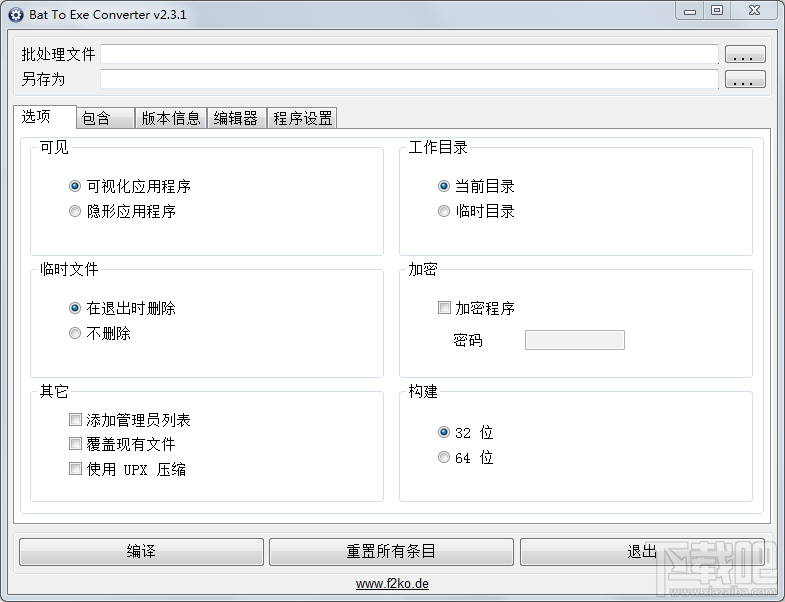785x602 pixels.
Task: Minimize the converter window
Action: pos(690,11)
